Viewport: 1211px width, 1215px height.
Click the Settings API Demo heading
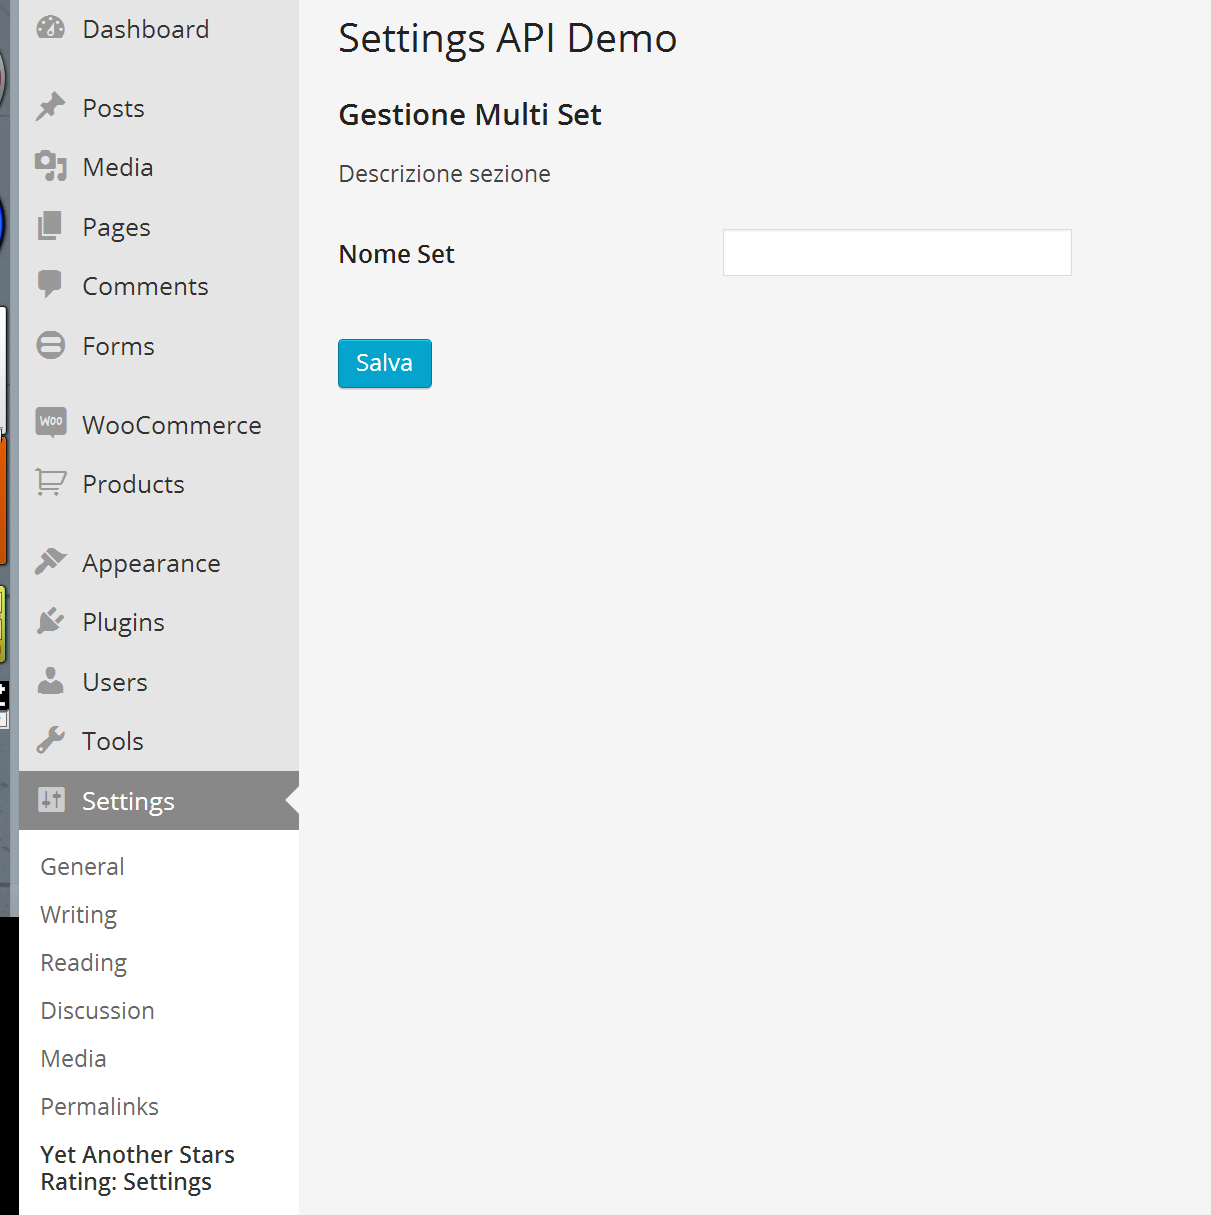(507, 38)
